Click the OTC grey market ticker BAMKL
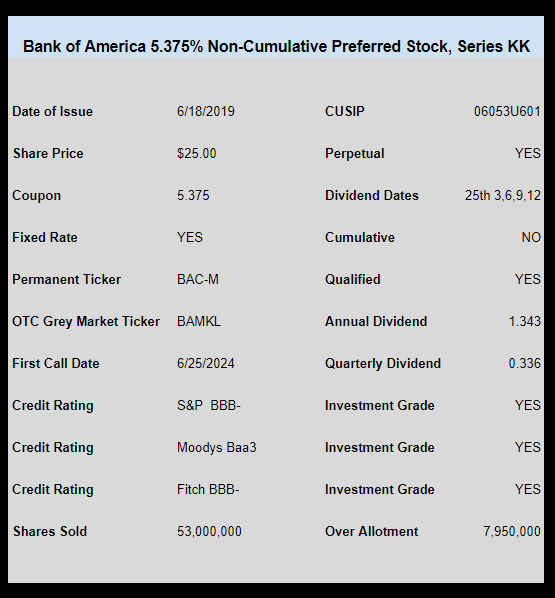555x598 pixels. point(199,321)
